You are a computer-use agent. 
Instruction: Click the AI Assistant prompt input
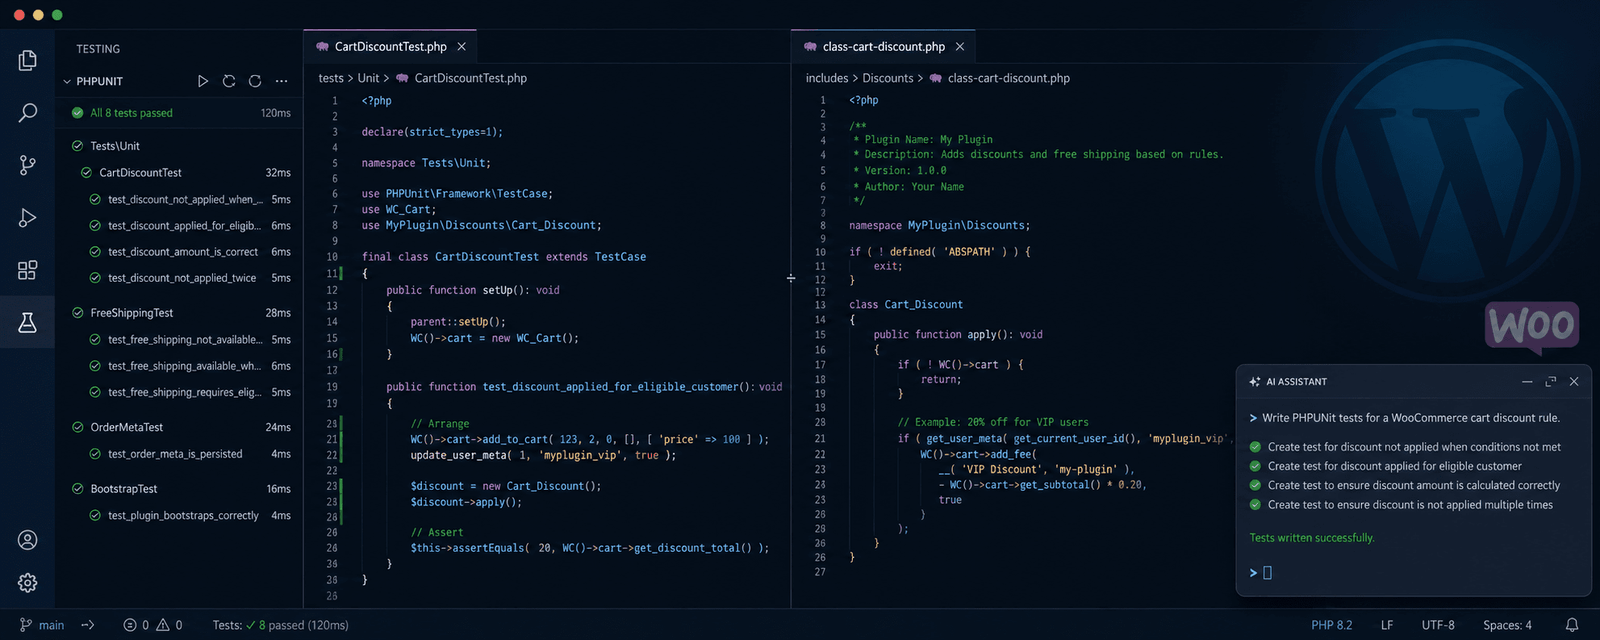point(1414,573)
